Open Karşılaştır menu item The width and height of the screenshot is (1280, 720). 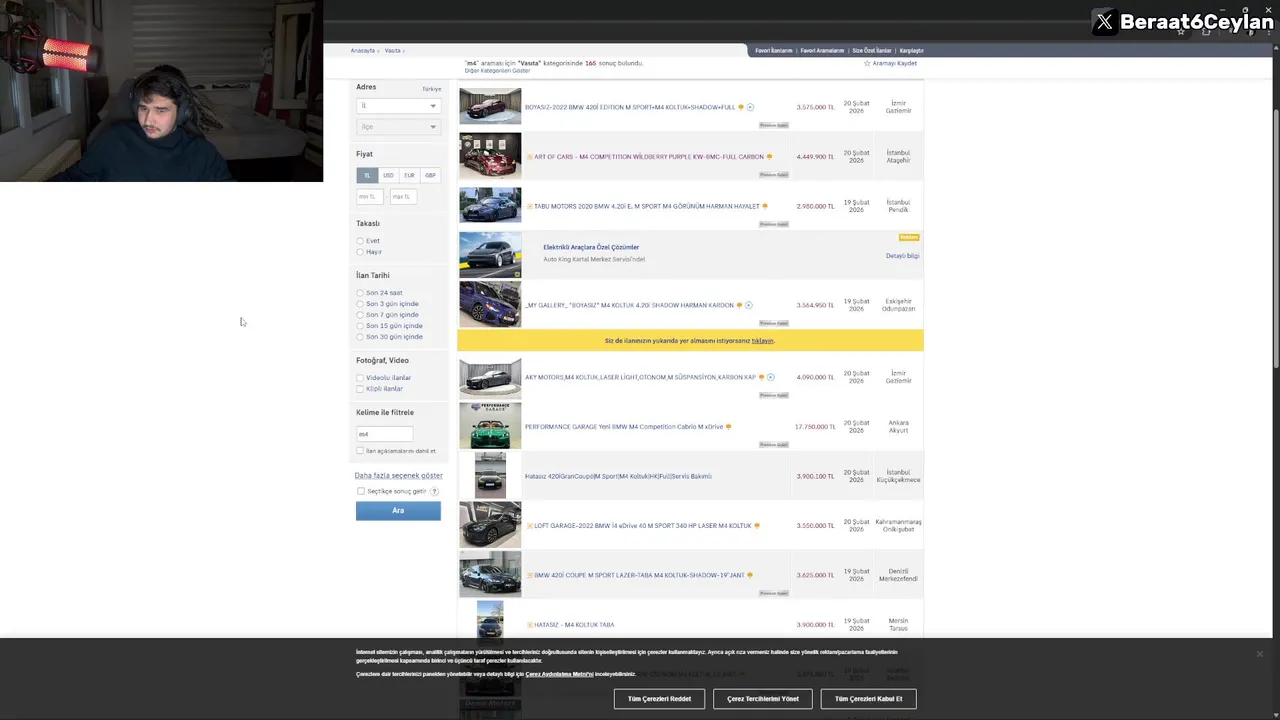coord(911,50)
